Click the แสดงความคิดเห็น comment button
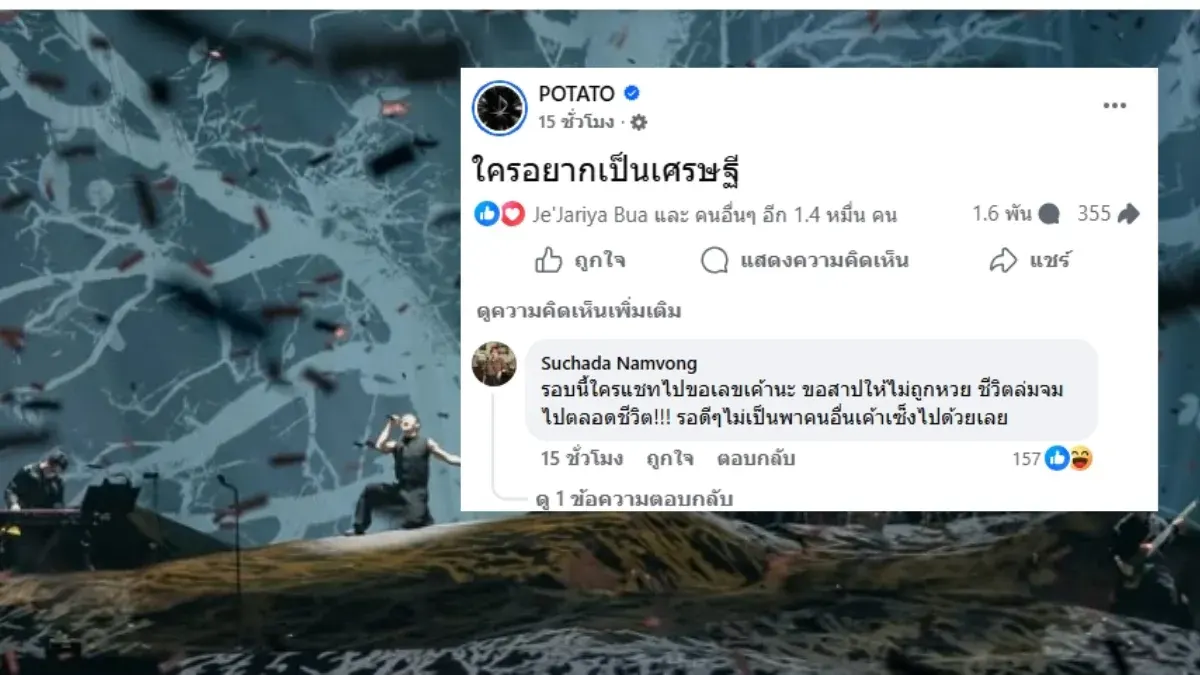Viewport: 1200px width, 675px height. 805,261
